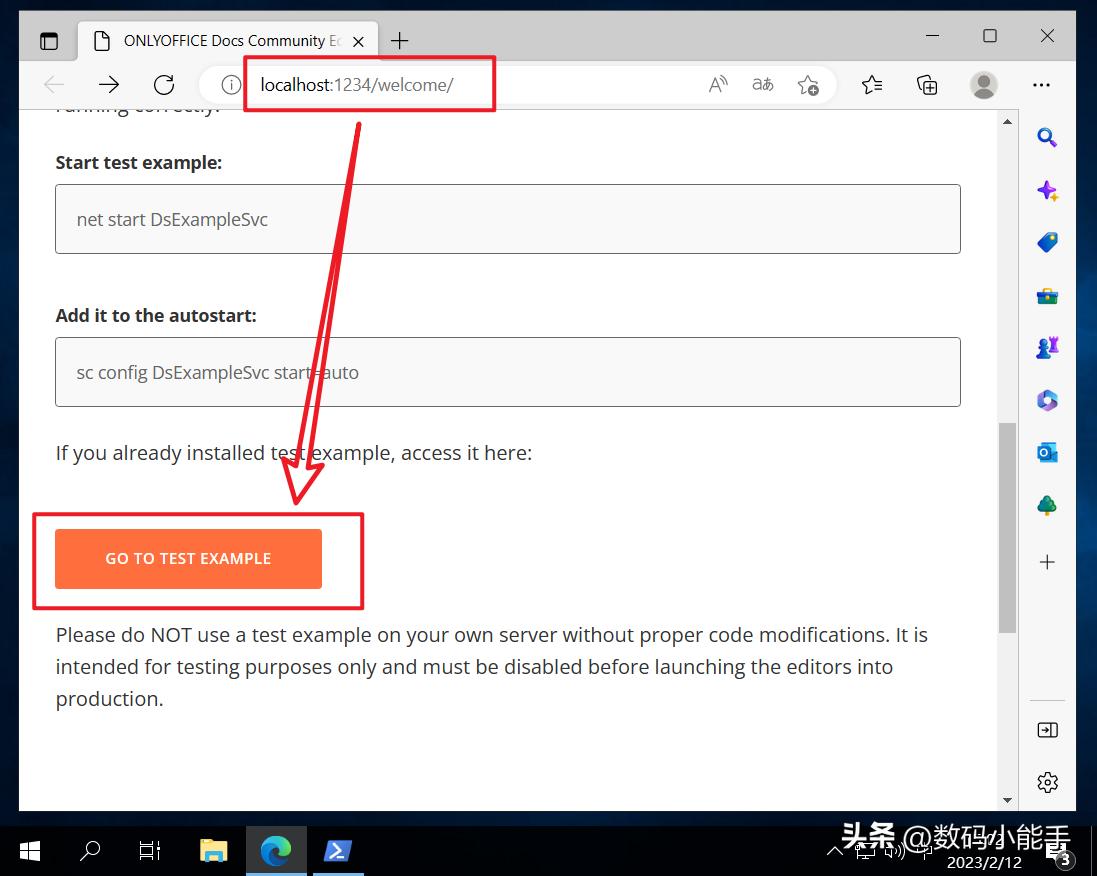The image size is (1097, 876).
Task: Refresh the page with reload icon
Action: pos(164,85)
